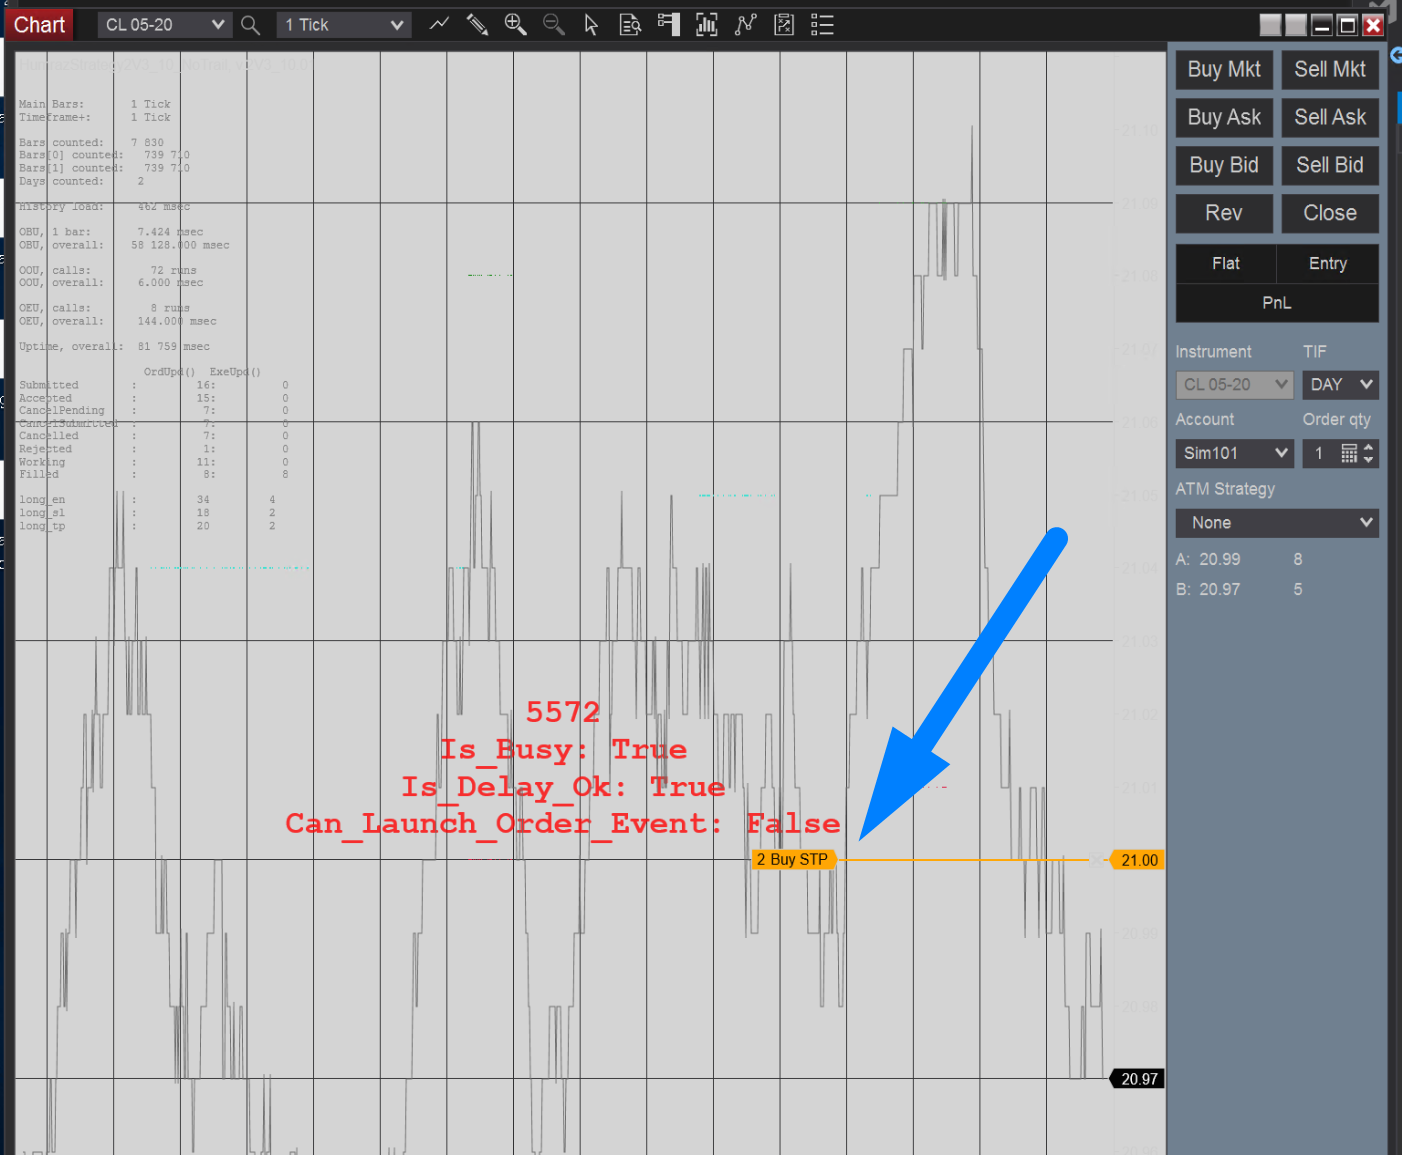Open the CL 05-20 instrument selector in toolbar

tap(165, 25)
